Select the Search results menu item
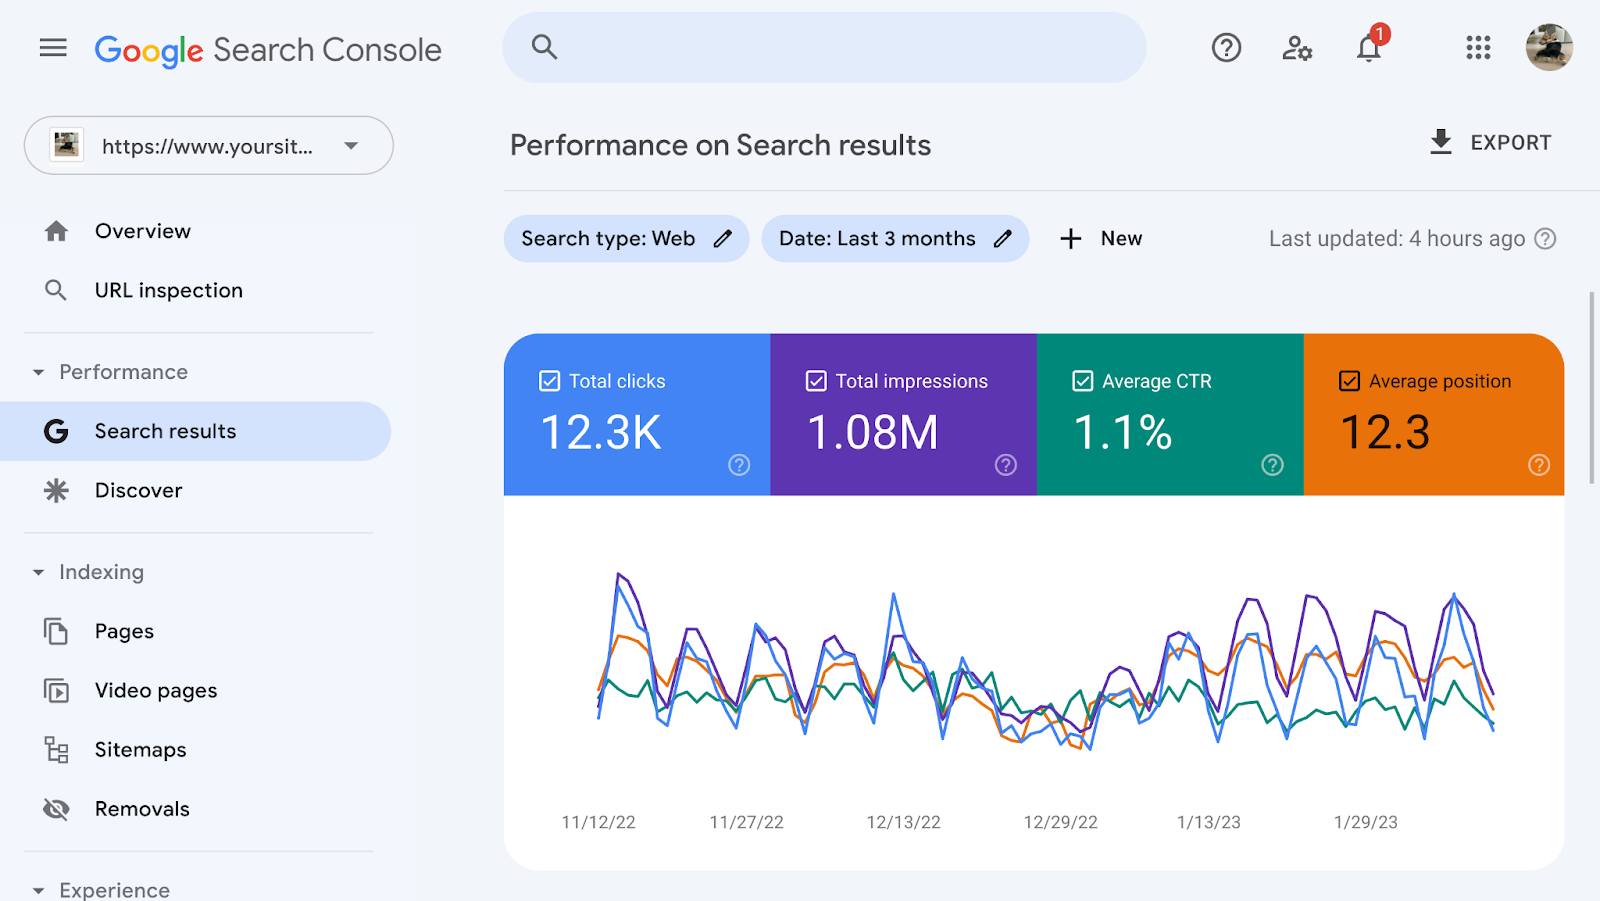 (165, 431)
